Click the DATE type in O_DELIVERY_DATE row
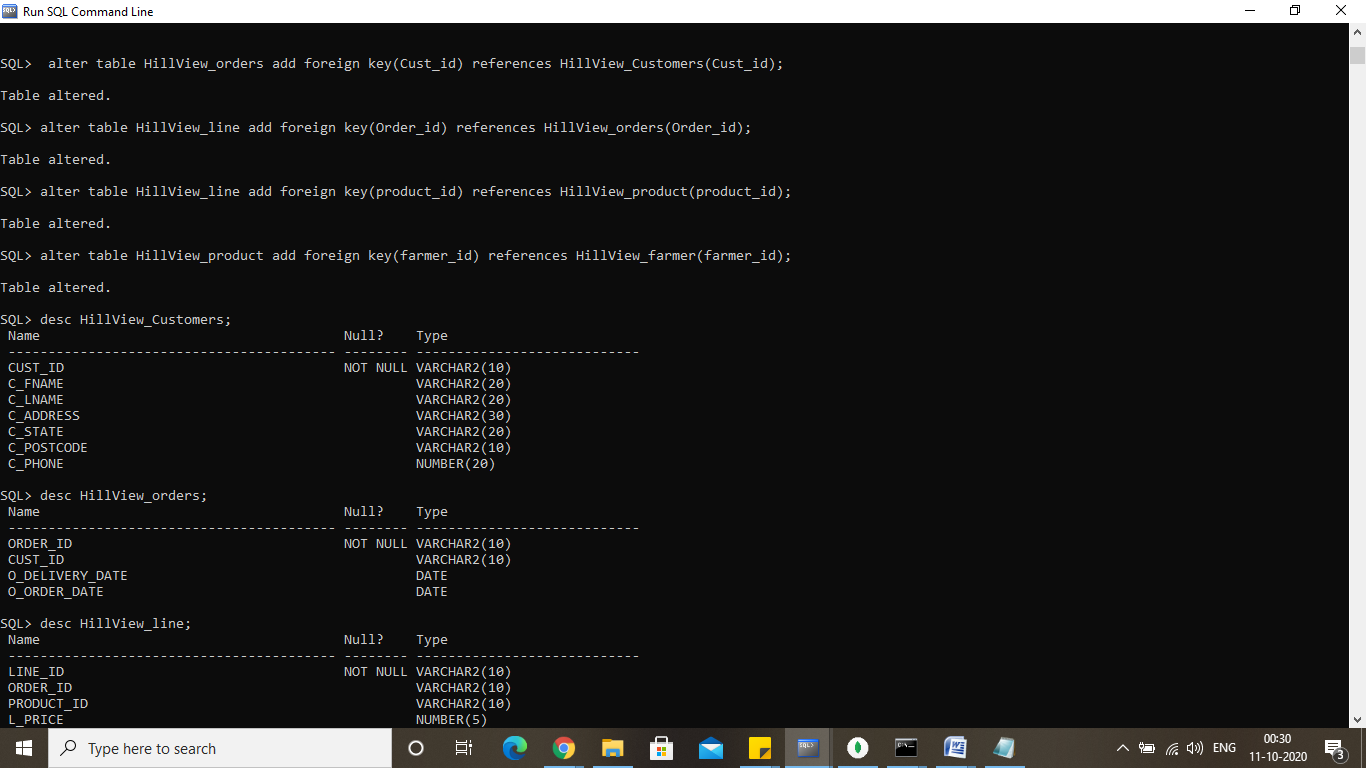1366x768 pixels. point(432,576)
